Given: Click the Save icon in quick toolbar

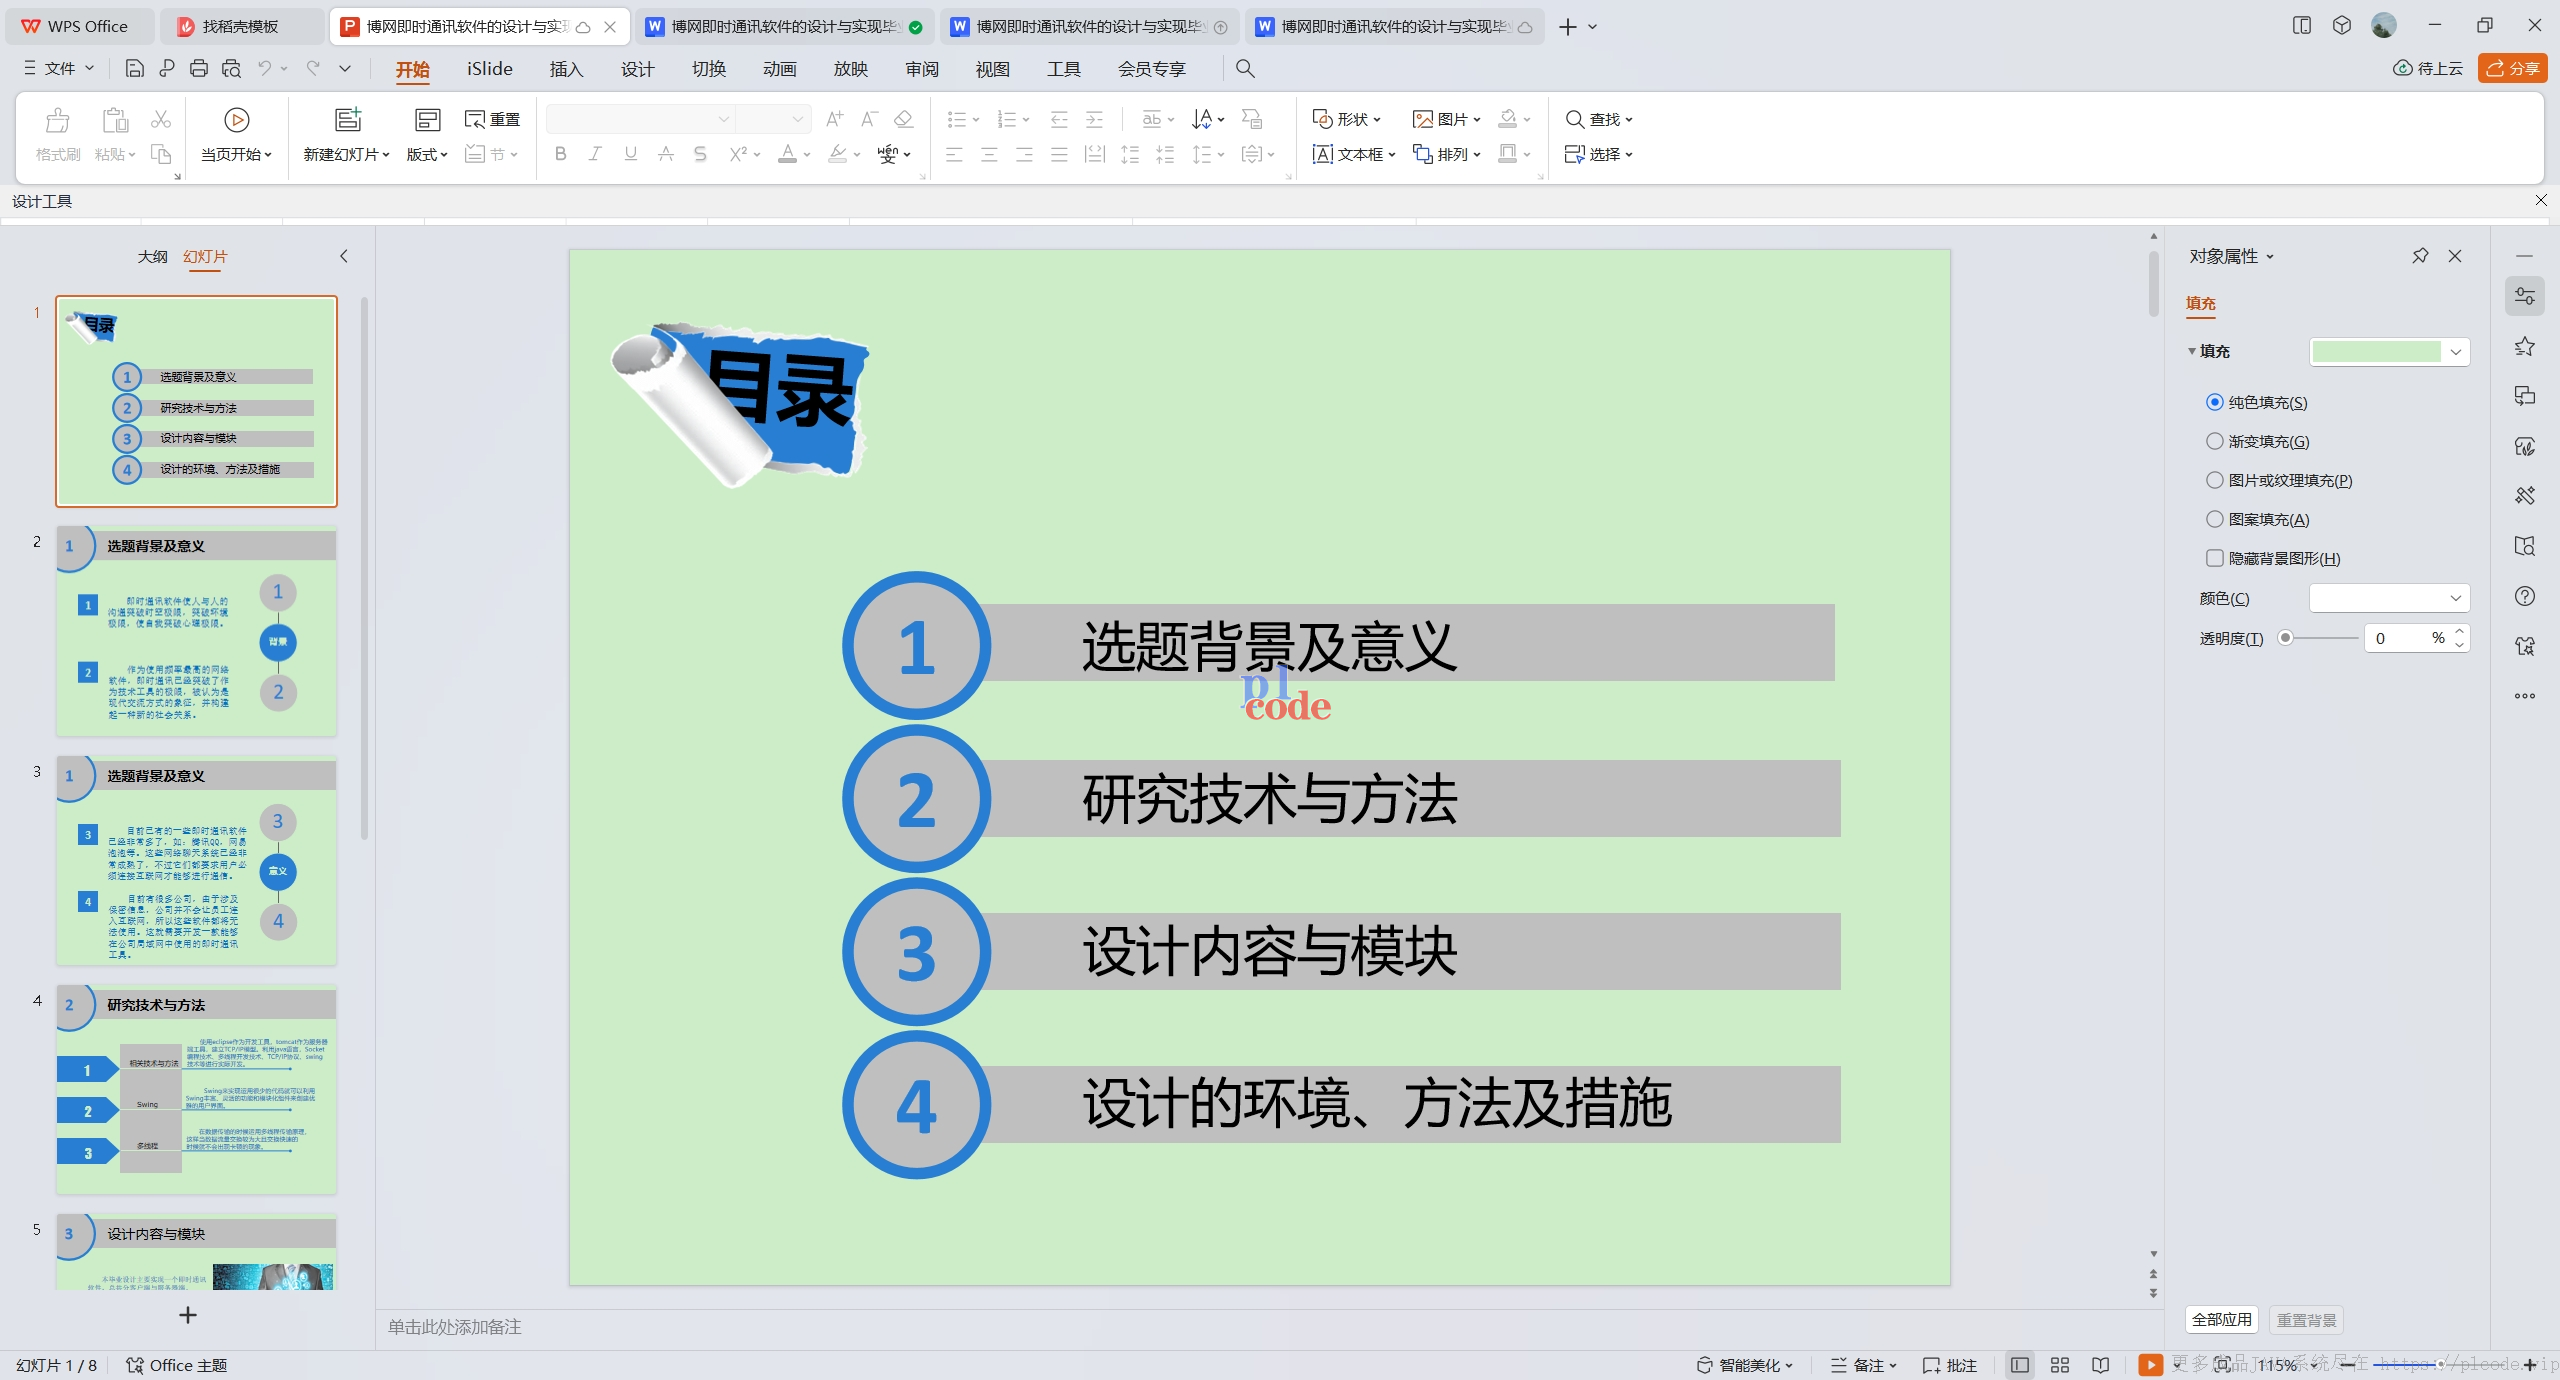Looking at the screenshot, I should tap(134, 68).
